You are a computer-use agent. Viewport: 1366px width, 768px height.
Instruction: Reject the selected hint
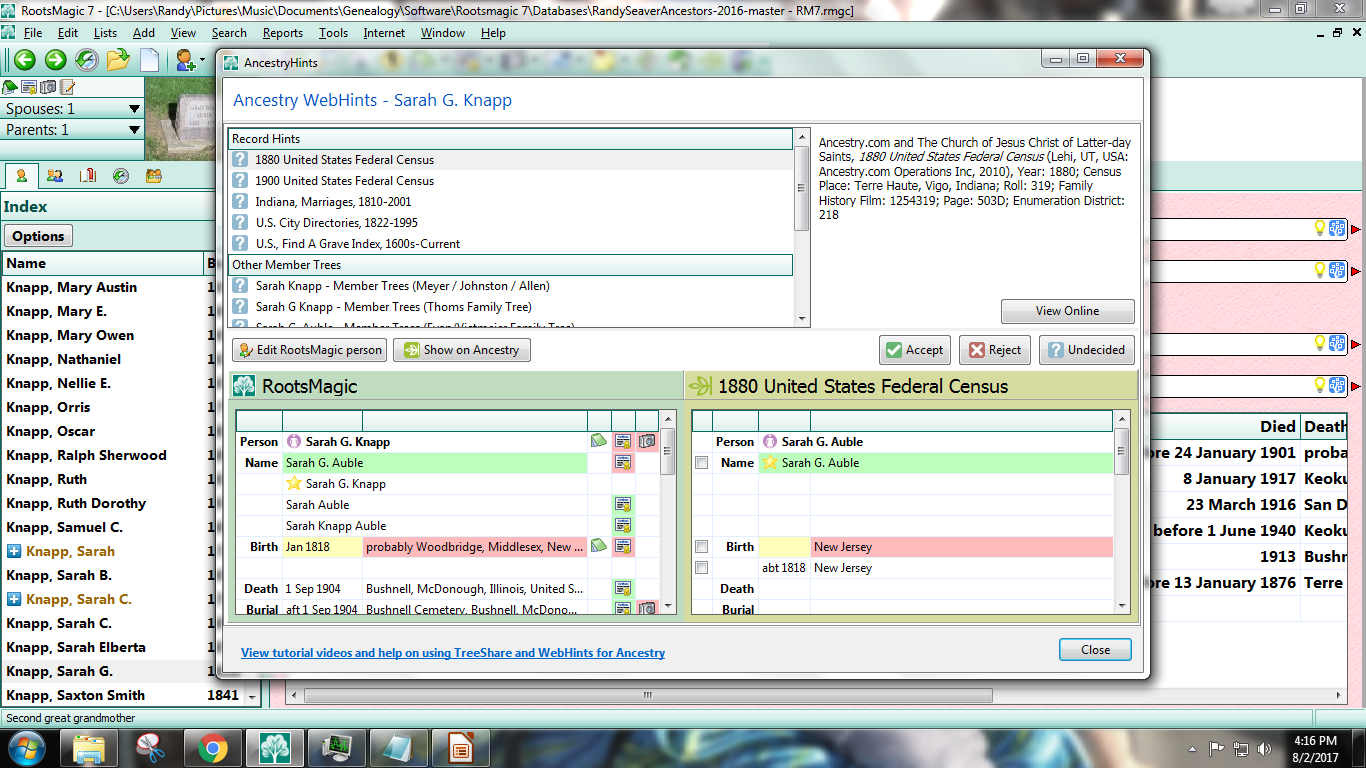[x=994, y=350]
